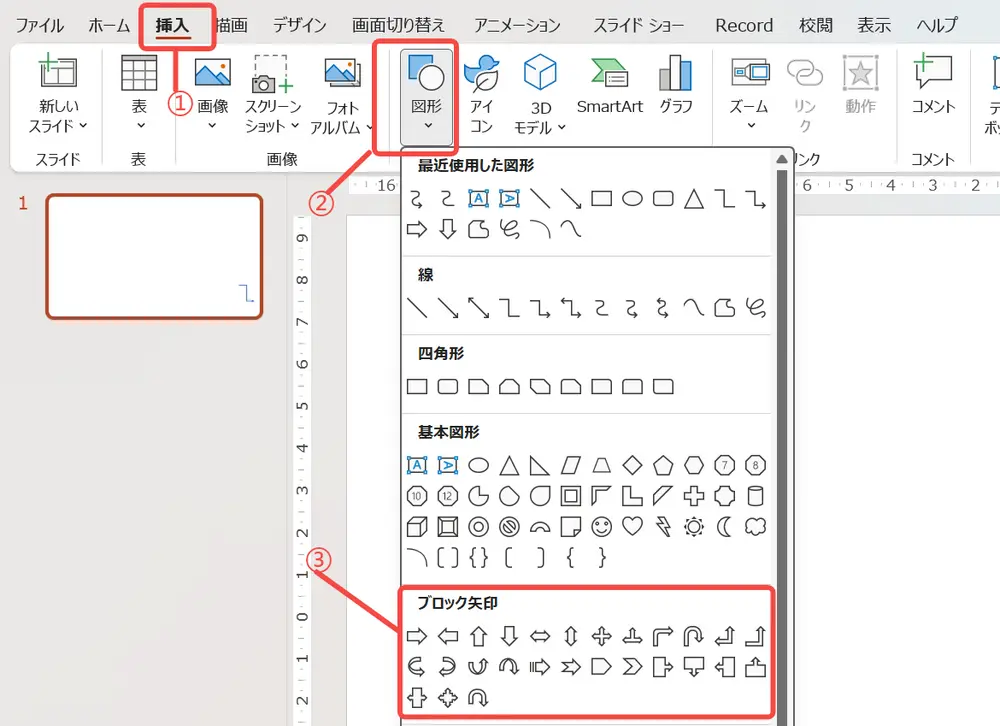The width and height of the screenshot is (1000, 726).
Task: Choose the pentagon in 基本図形
Action: coord(663,466)
